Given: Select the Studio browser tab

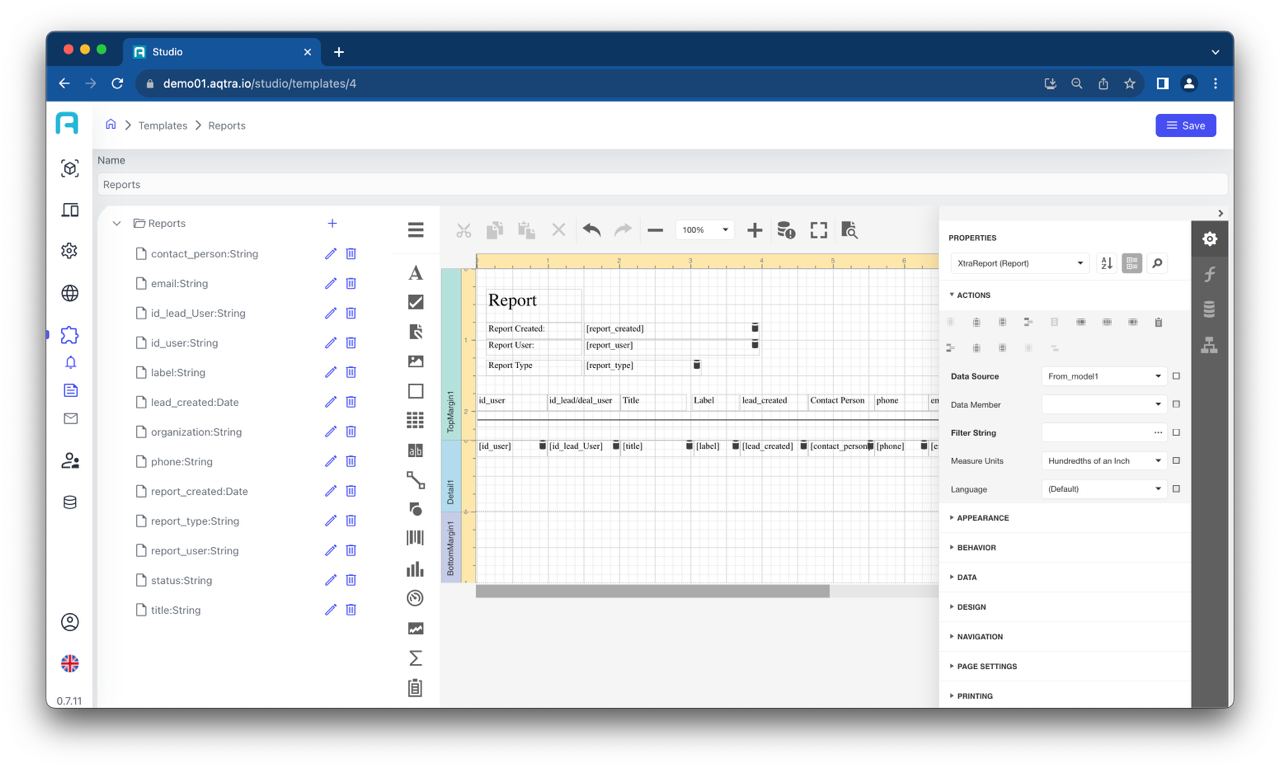Looking at the screenshot, I should coord(222,52).
